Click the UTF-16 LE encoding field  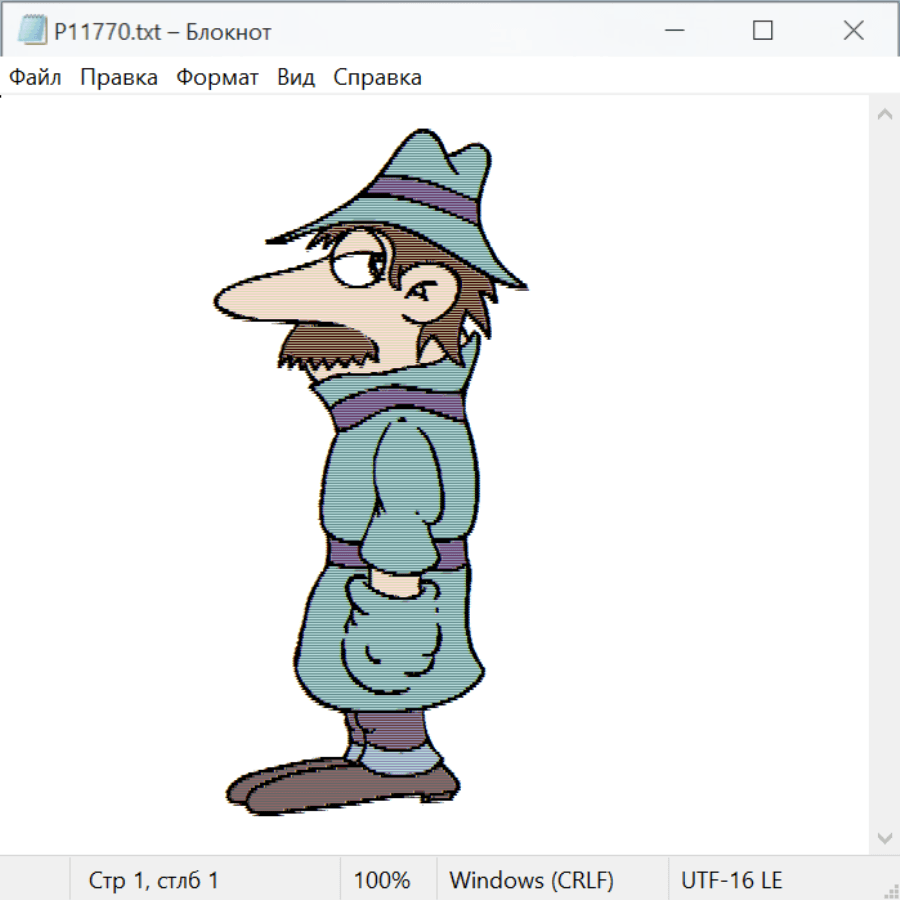coord(732,881)
